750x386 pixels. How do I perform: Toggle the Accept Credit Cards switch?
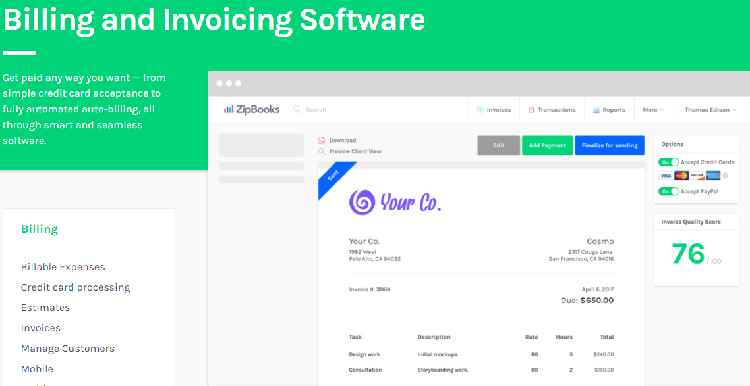[668, 162]
